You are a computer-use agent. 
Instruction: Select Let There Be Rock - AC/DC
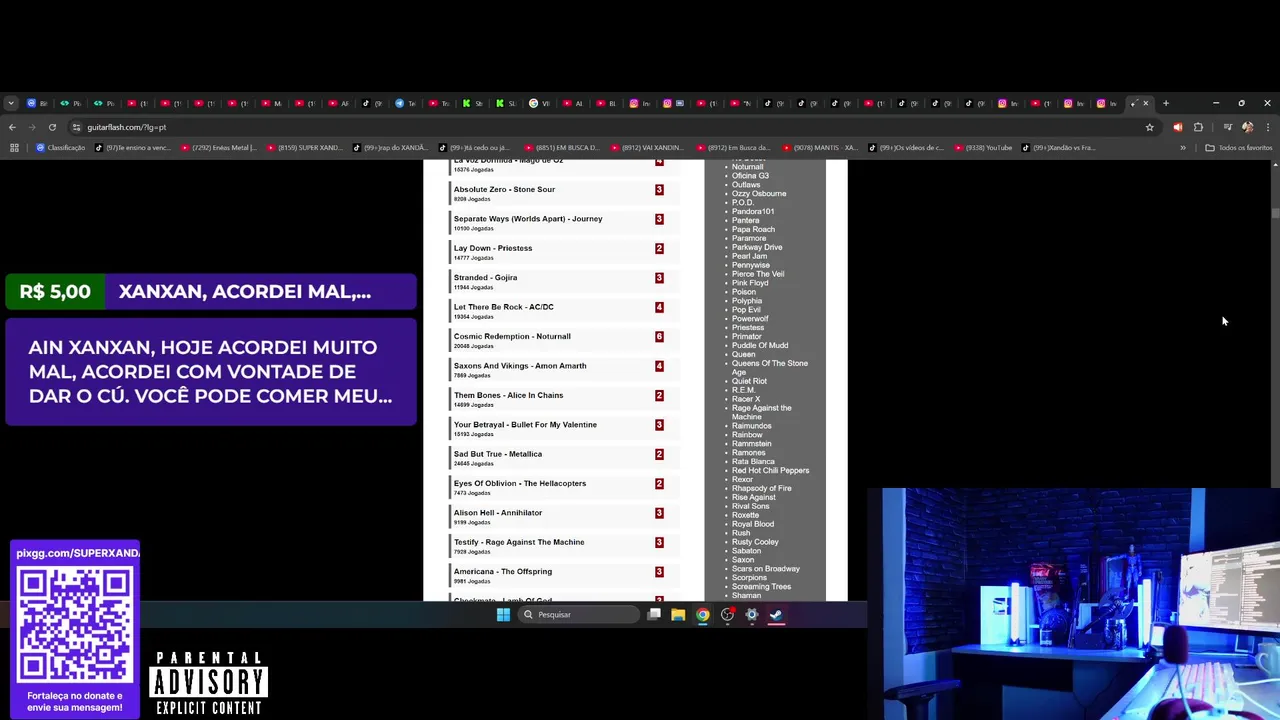tap(503, 307)
